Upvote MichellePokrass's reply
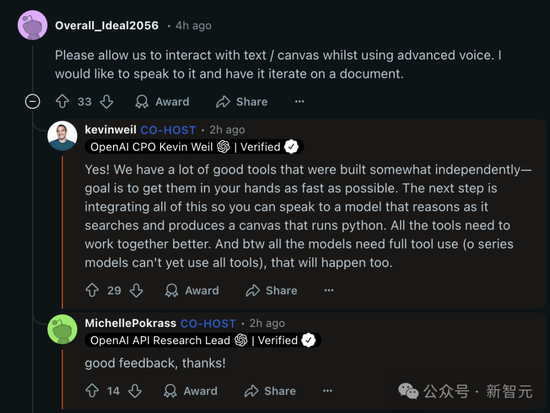This screenshot has width=550, height=413. point(92,391)
